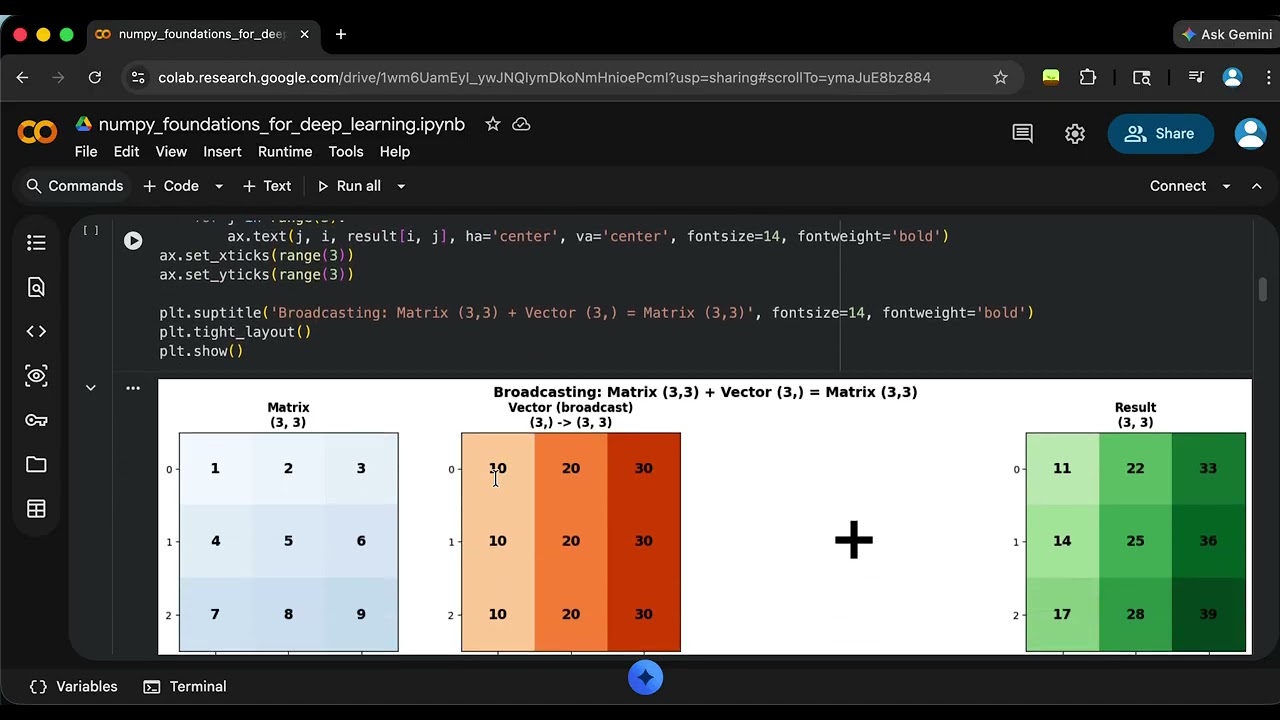The width and height of the screenshot is (1280, 720).
Task: Add a Code cell
Action: [171, 186]
